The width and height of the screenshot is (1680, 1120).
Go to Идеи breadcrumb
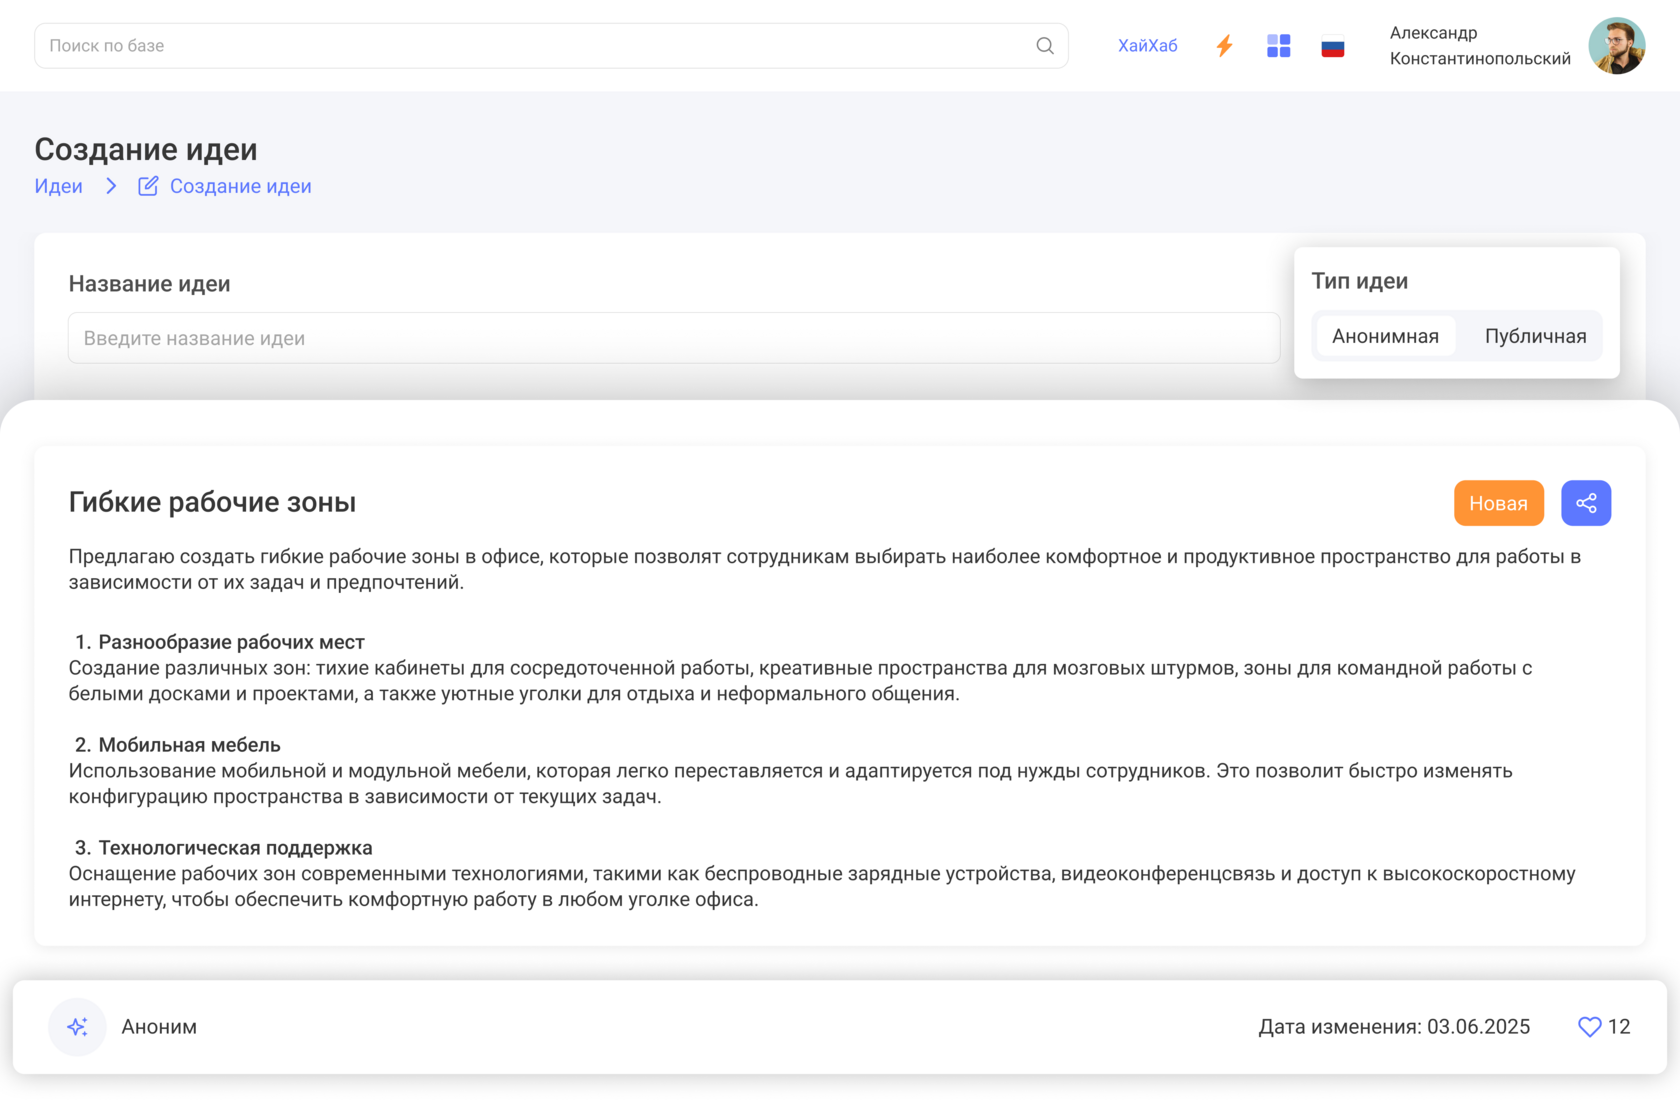click(x=58, y=186)
